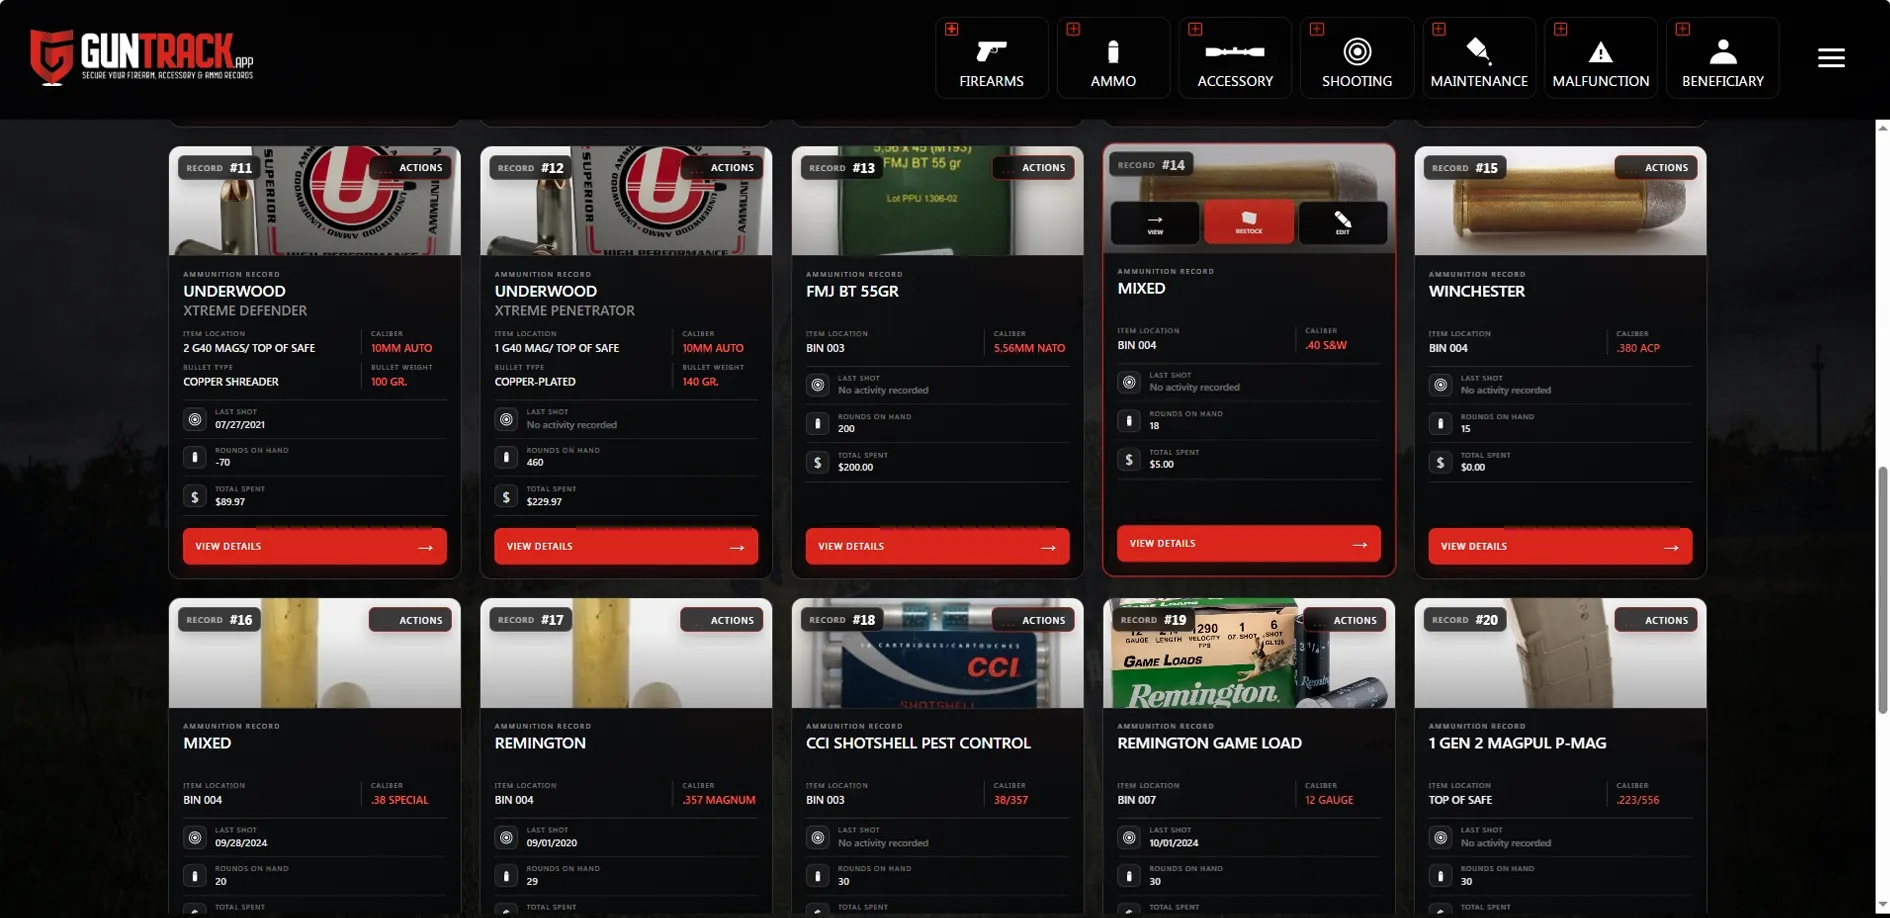View details for Underwood Xtreme Penetrator

coord(626,547)
